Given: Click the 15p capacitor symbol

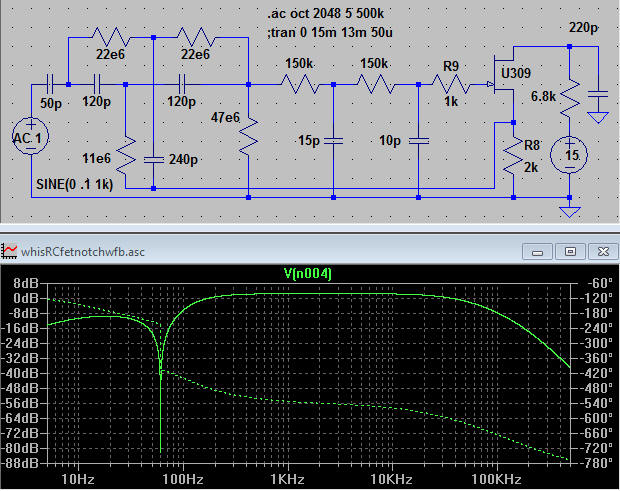Looking at the screenshot, I should click(x=332, y=139).
